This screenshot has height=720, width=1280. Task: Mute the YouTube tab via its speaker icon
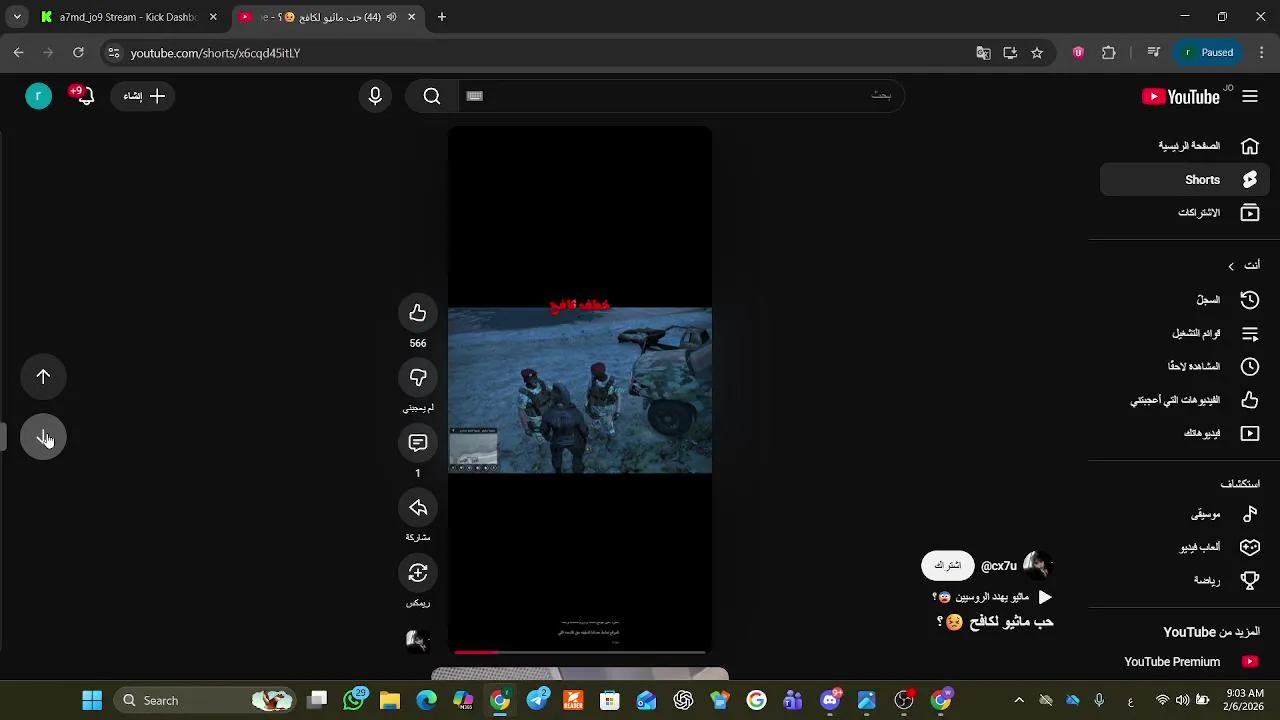point(391,17)
